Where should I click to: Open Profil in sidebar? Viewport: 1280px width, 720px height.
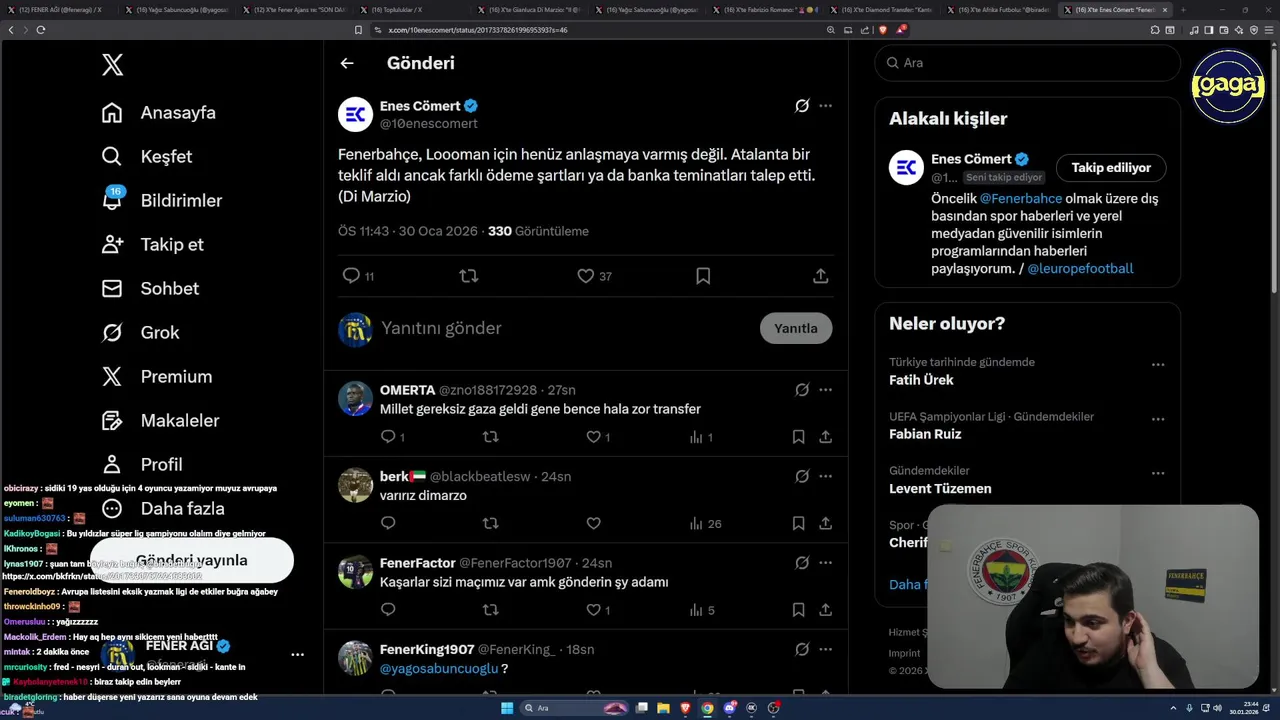142,465
